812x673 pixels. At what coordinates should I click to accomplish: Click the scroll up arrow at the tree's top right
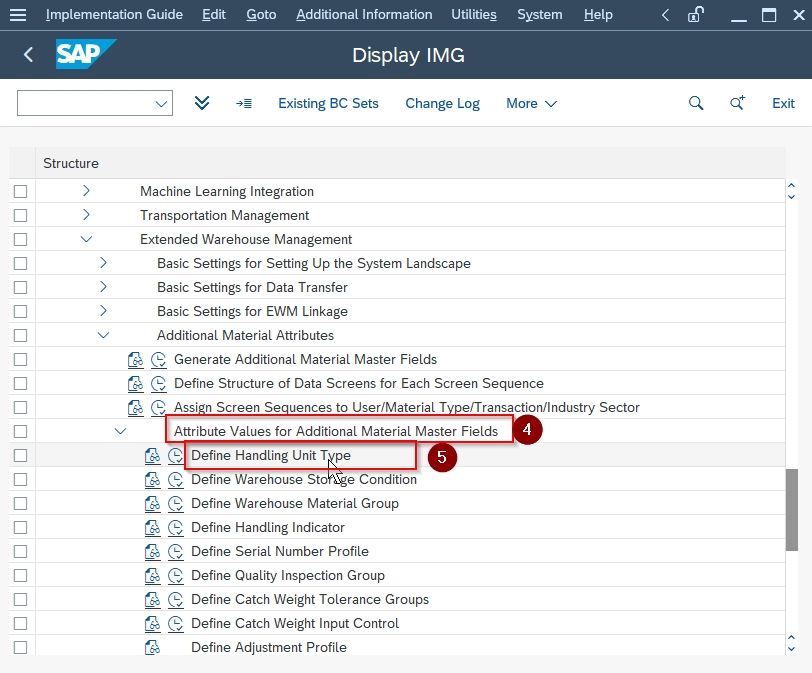pyautogui.click(x=791, y=185)
